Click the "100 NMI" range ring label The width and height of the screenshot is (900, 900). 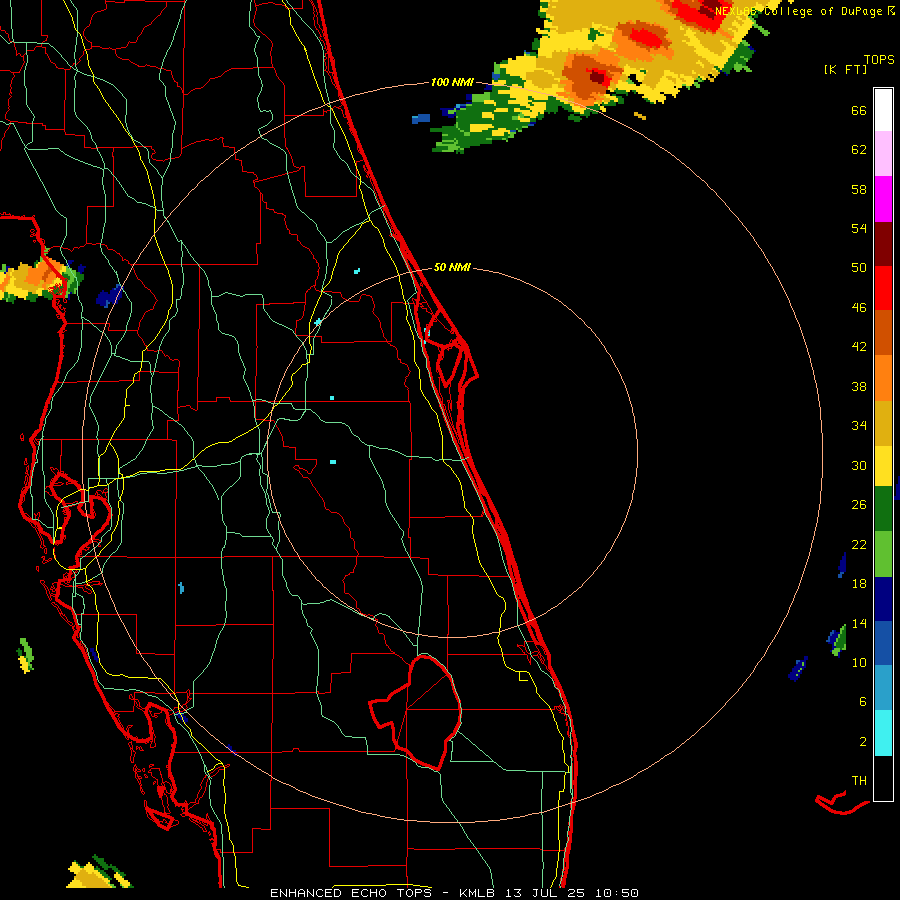452,83
